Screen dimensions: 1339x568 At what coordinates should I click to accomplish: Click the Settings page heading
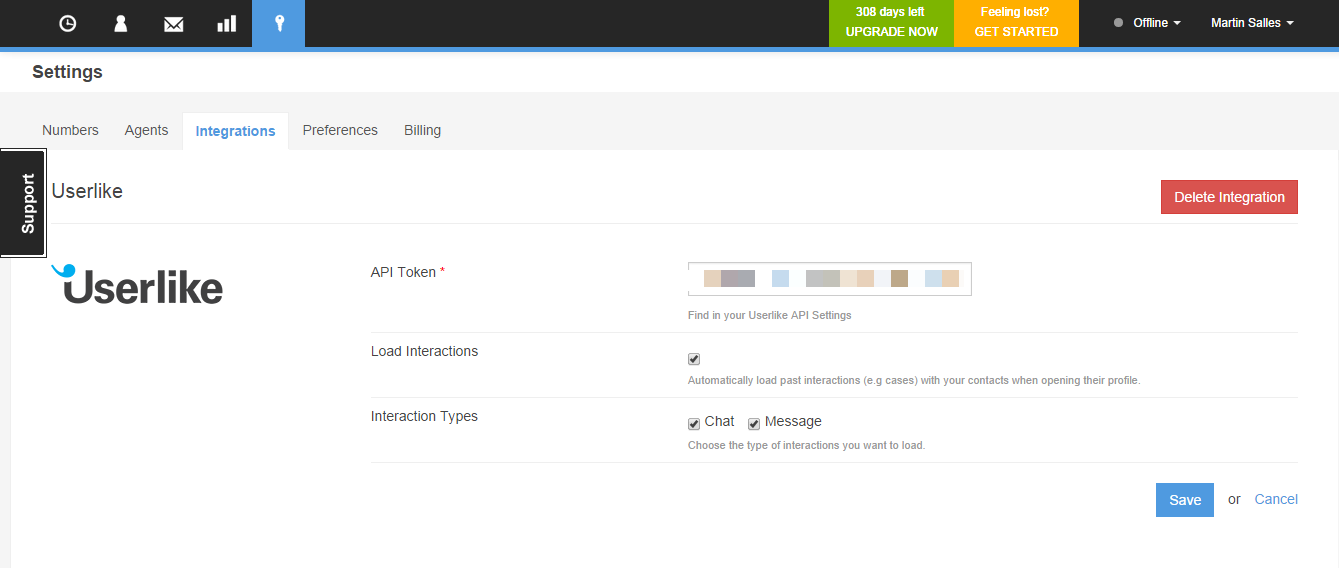(x=67, y=72)
